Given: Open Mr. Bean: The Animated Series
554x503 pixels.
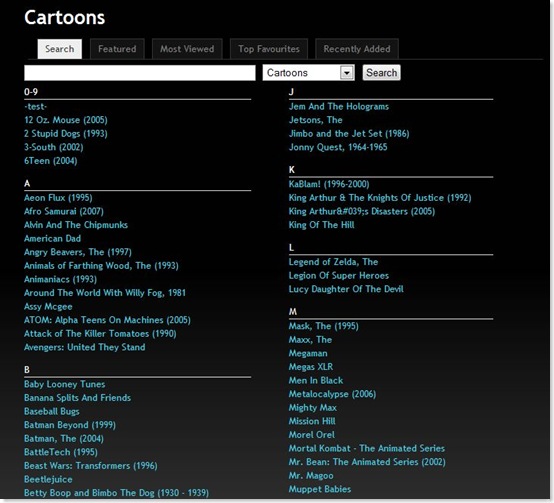Looking at the screenshot, I should click(x=367, y=462).
